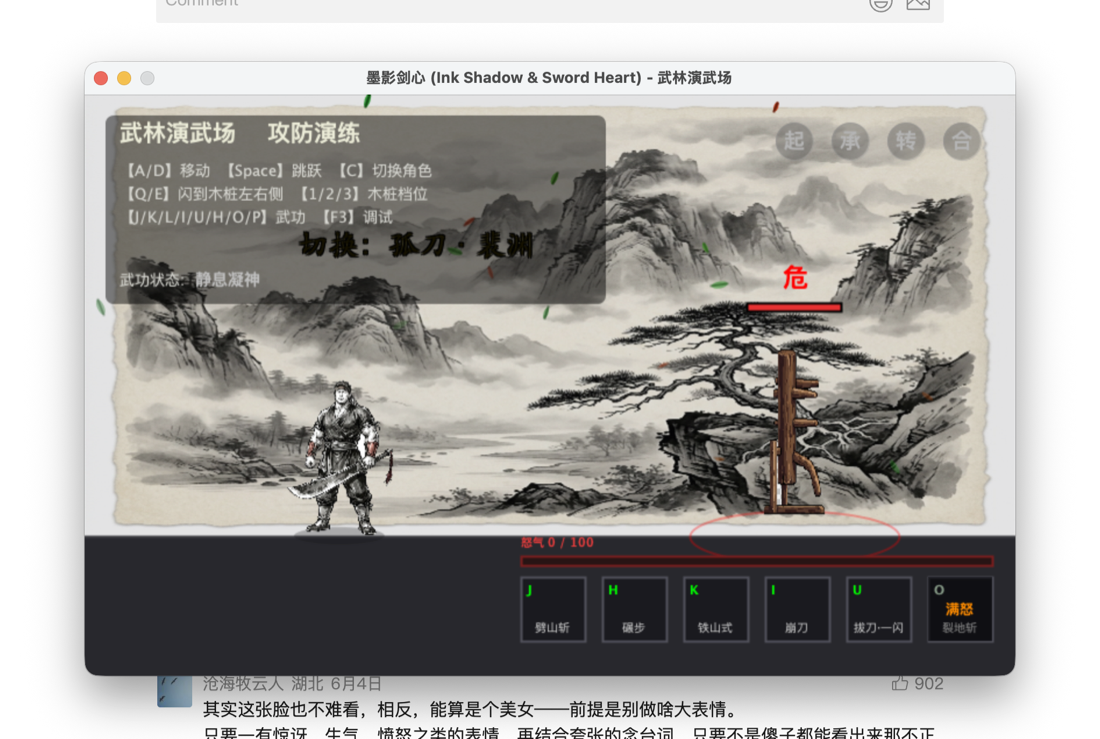Click the red 危 warning label
The height and width of the screenshot is (739, 1100).
[x=795, y=278]
